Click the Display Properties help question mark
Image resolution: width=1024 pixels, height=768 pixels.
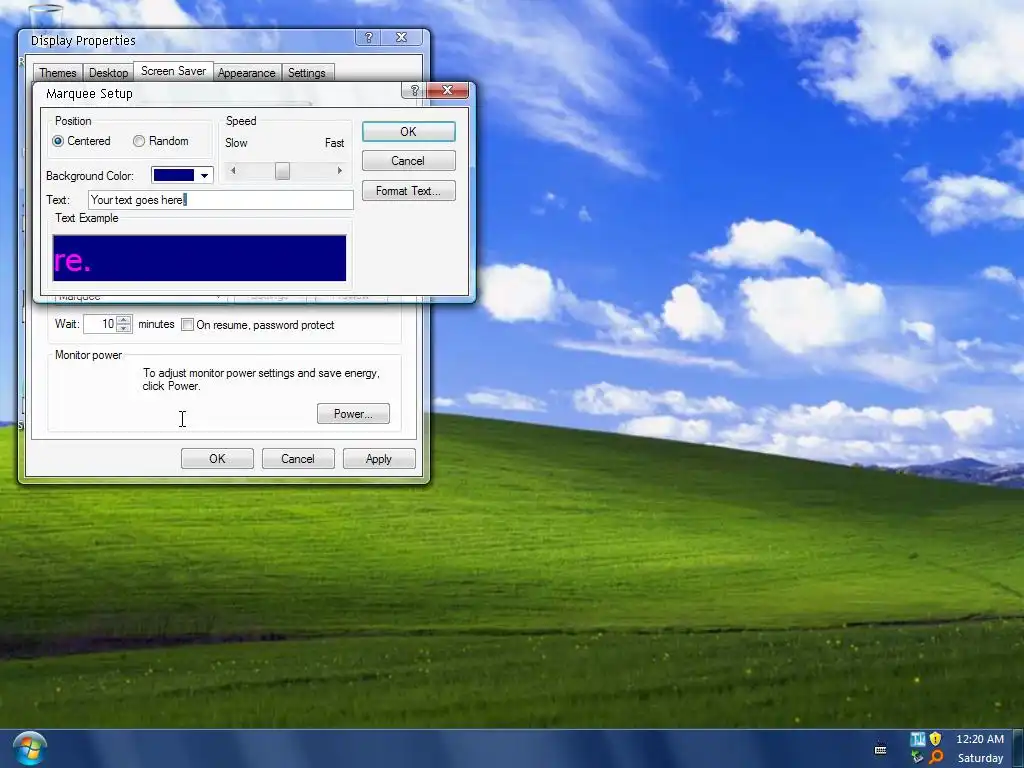pos(368,38)
